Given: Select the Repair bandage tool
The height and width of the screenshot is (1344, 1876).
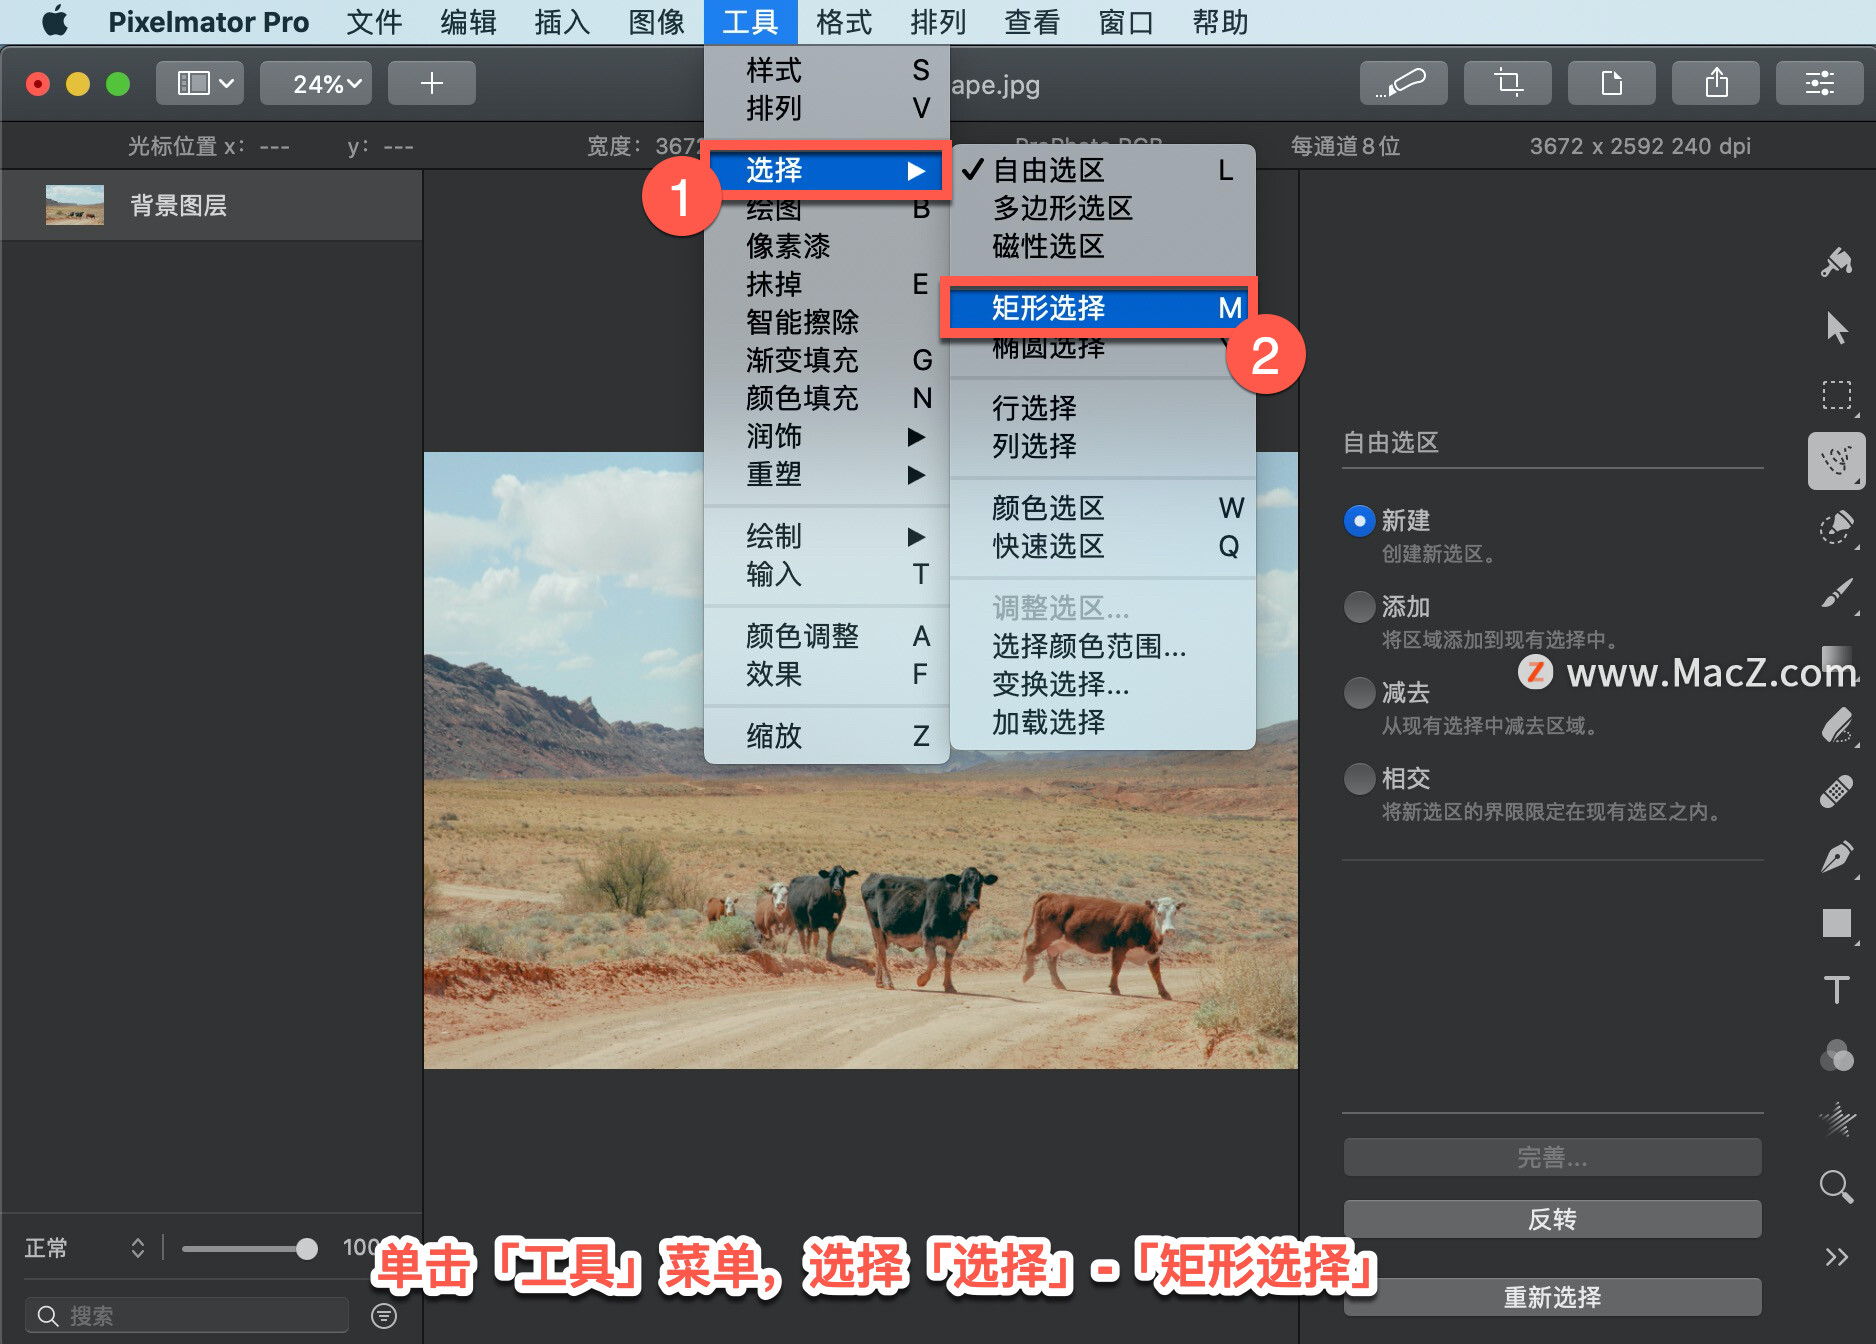Looking at the screenshot, I should point(1836,791).
